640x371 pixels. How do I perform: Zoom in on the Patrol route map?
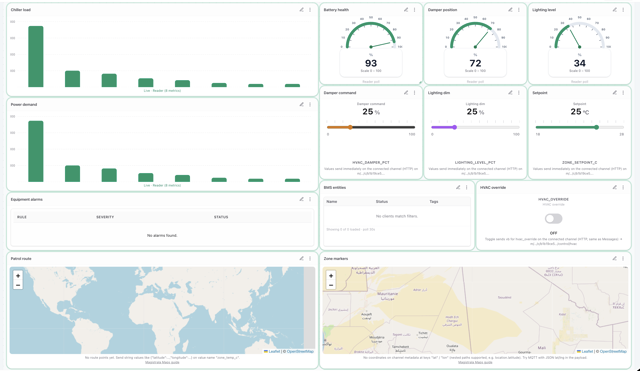pos(18,276)
